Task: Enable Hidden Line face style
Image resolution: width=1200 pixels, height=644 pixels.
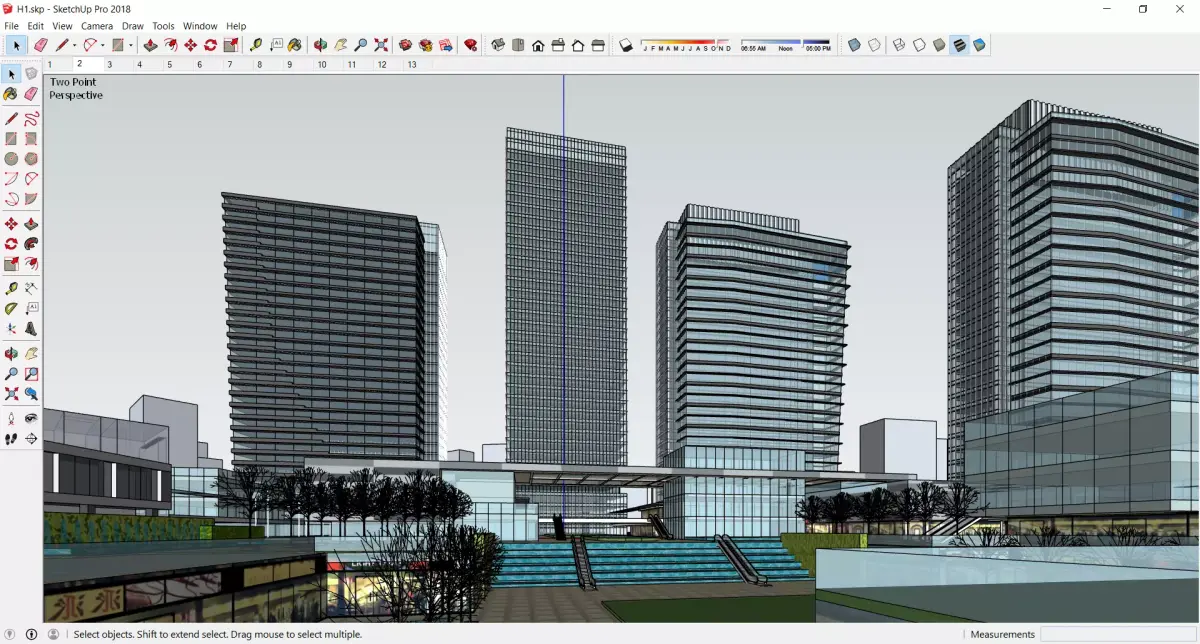Action: click(918, 45)
